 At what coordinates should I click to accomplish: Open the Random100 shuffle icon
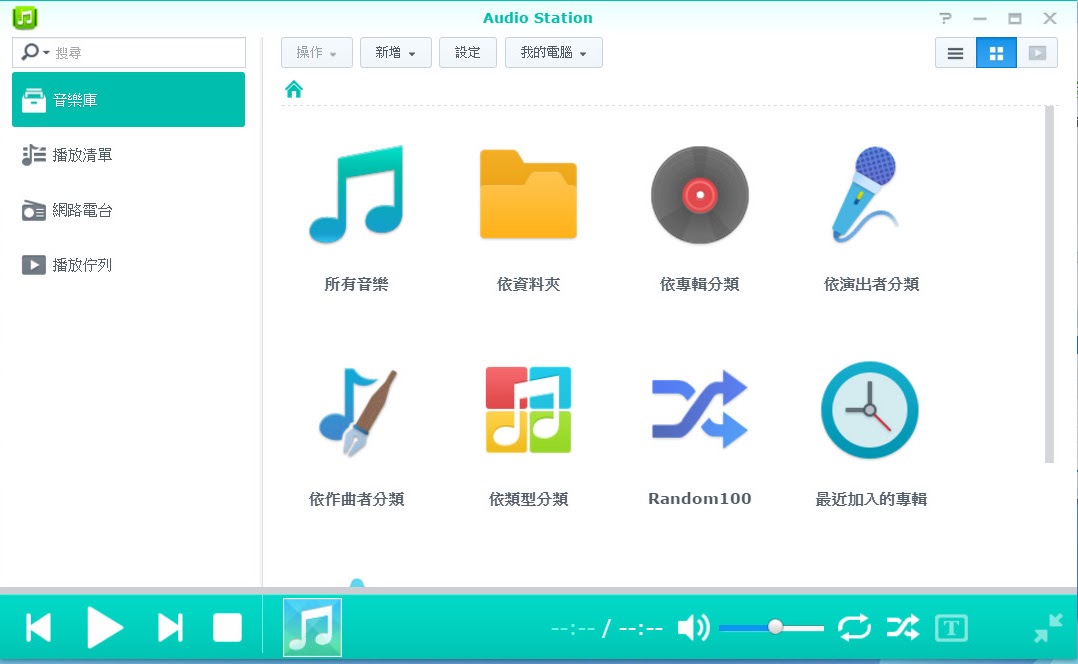pos(700,410)
